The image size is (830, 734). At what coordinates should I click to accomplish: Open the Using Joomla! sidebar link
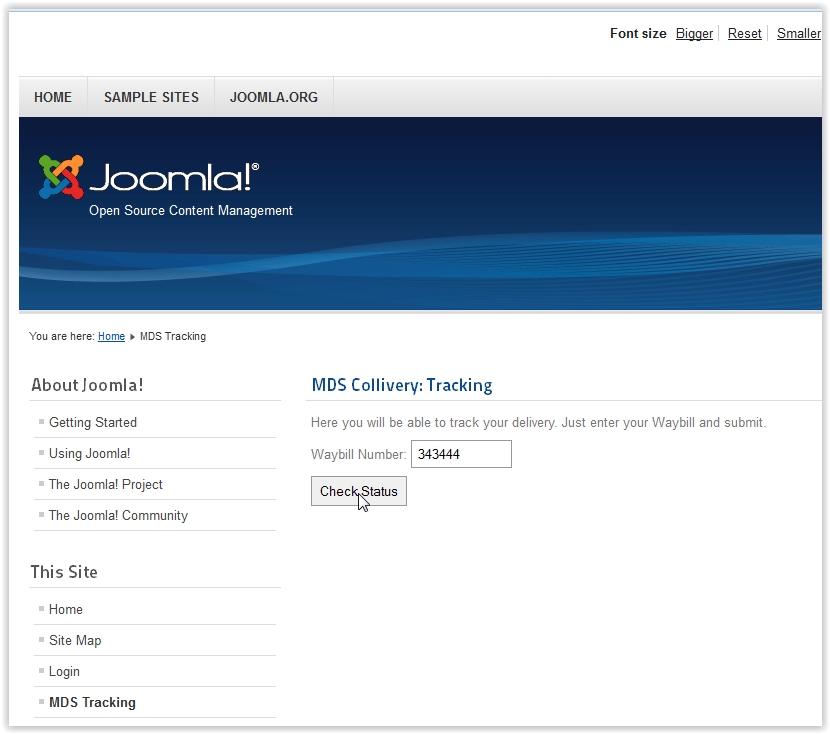point(90,453)
